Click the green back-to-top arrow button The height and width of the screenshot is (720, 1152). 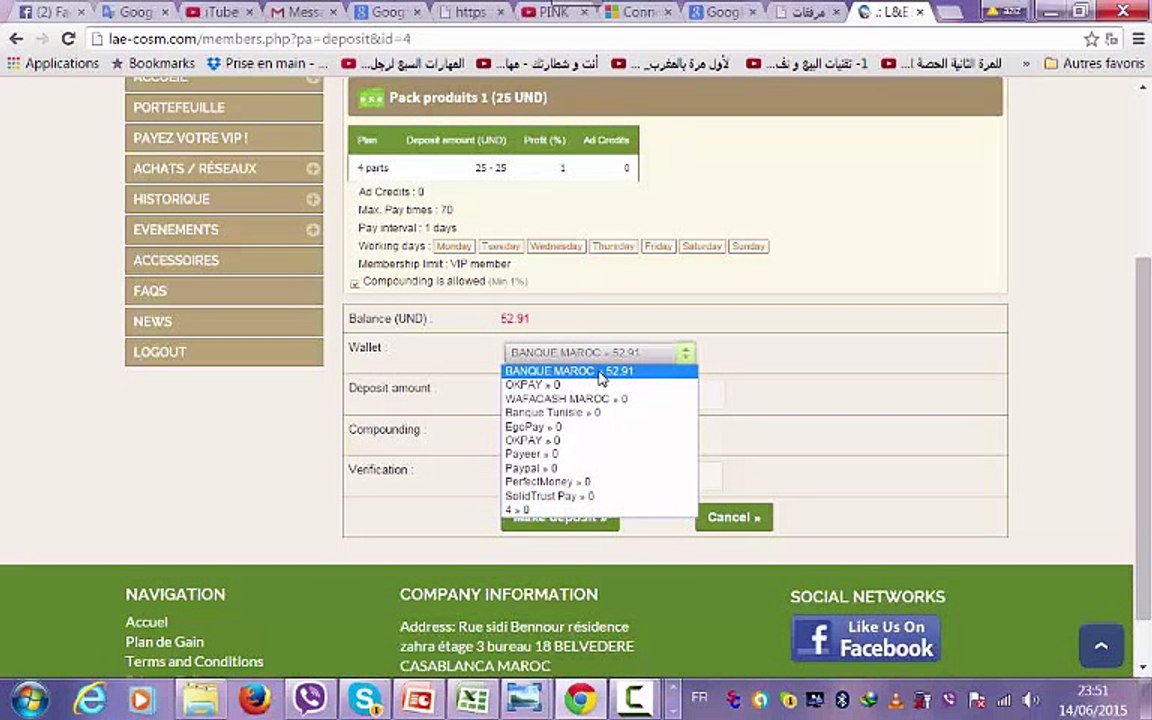[x=1101, y=646]
